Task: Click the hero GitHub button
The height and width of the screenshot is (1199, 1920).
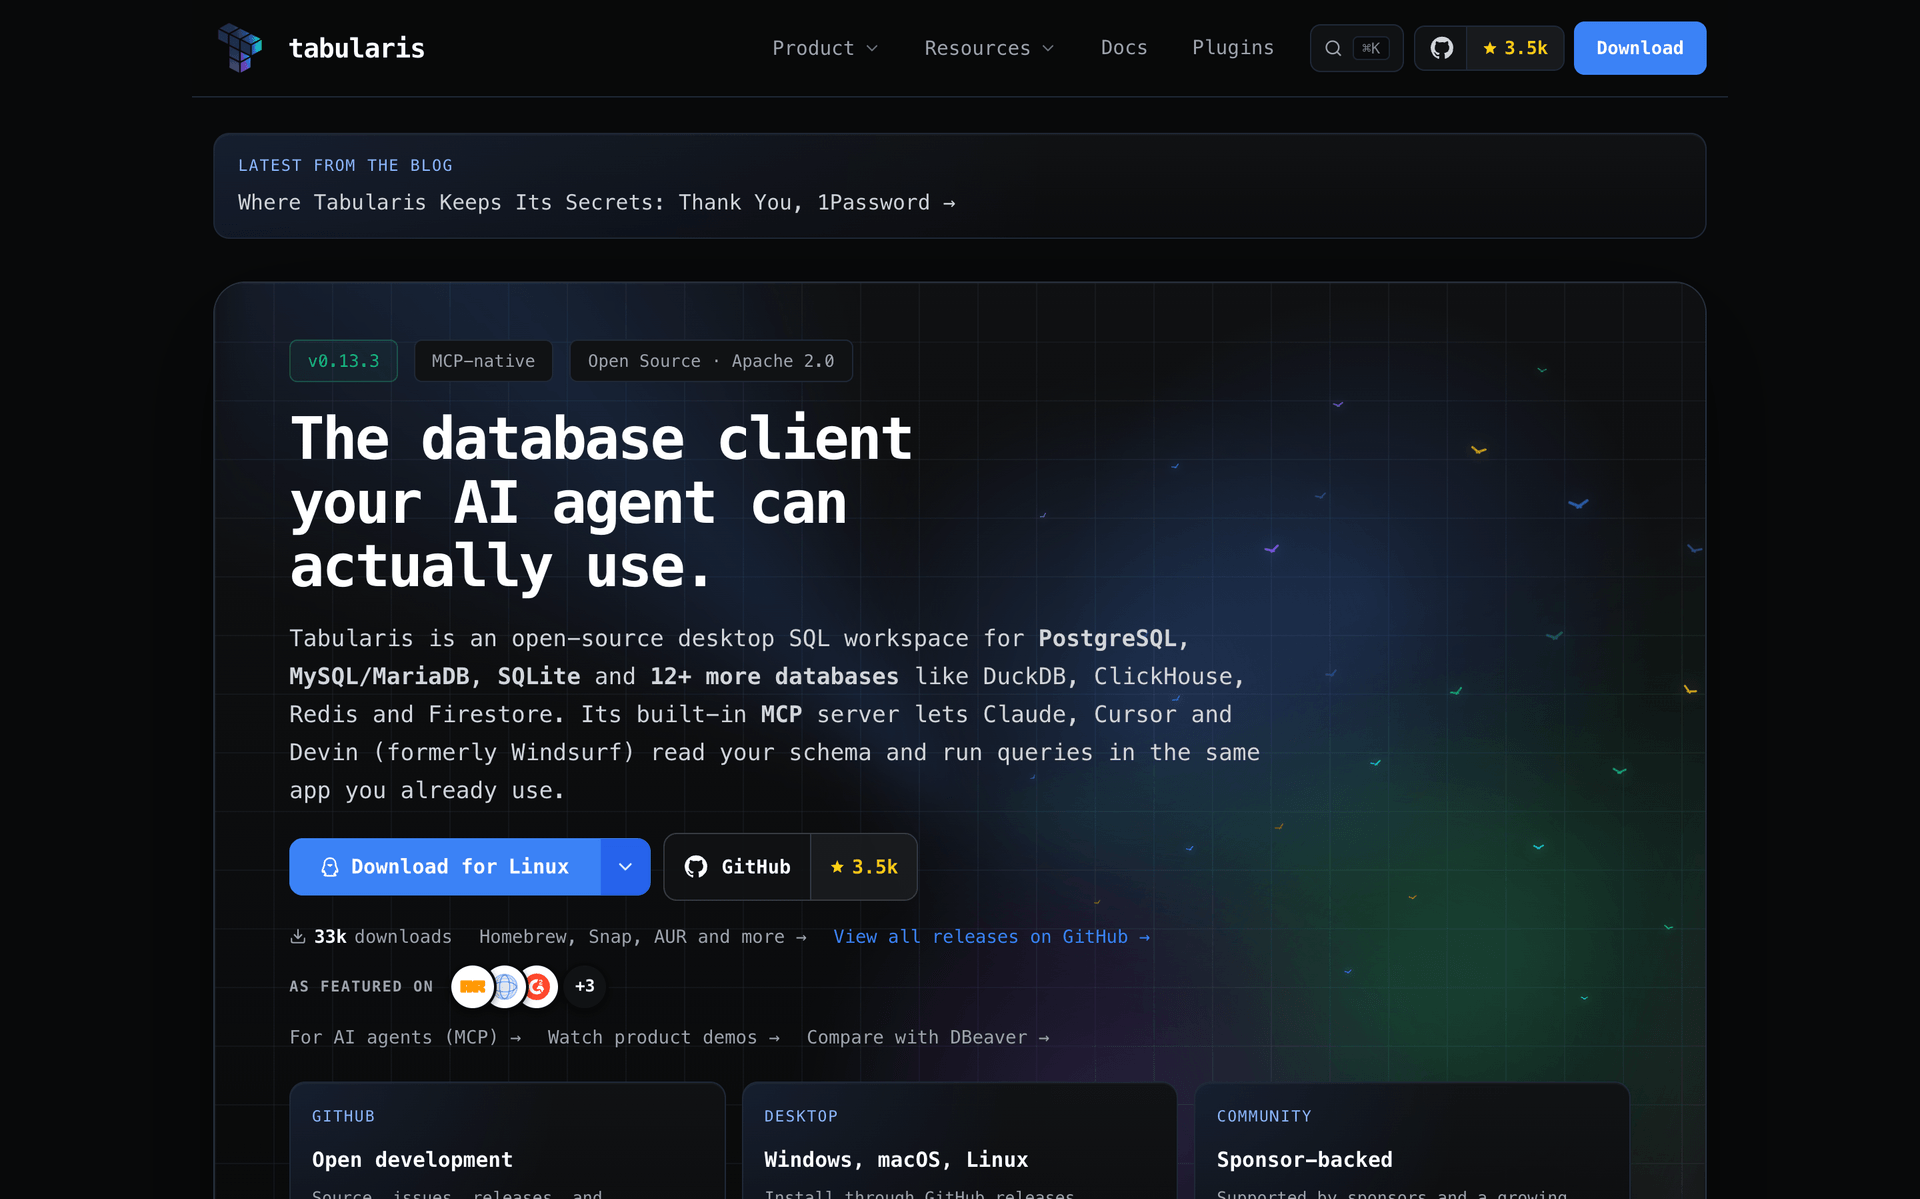Action: [737, 867]
